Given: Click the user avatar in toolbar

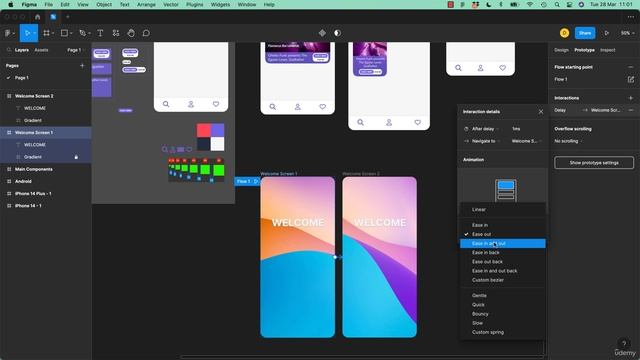Looking at the screenshot, I should point(564,33).
